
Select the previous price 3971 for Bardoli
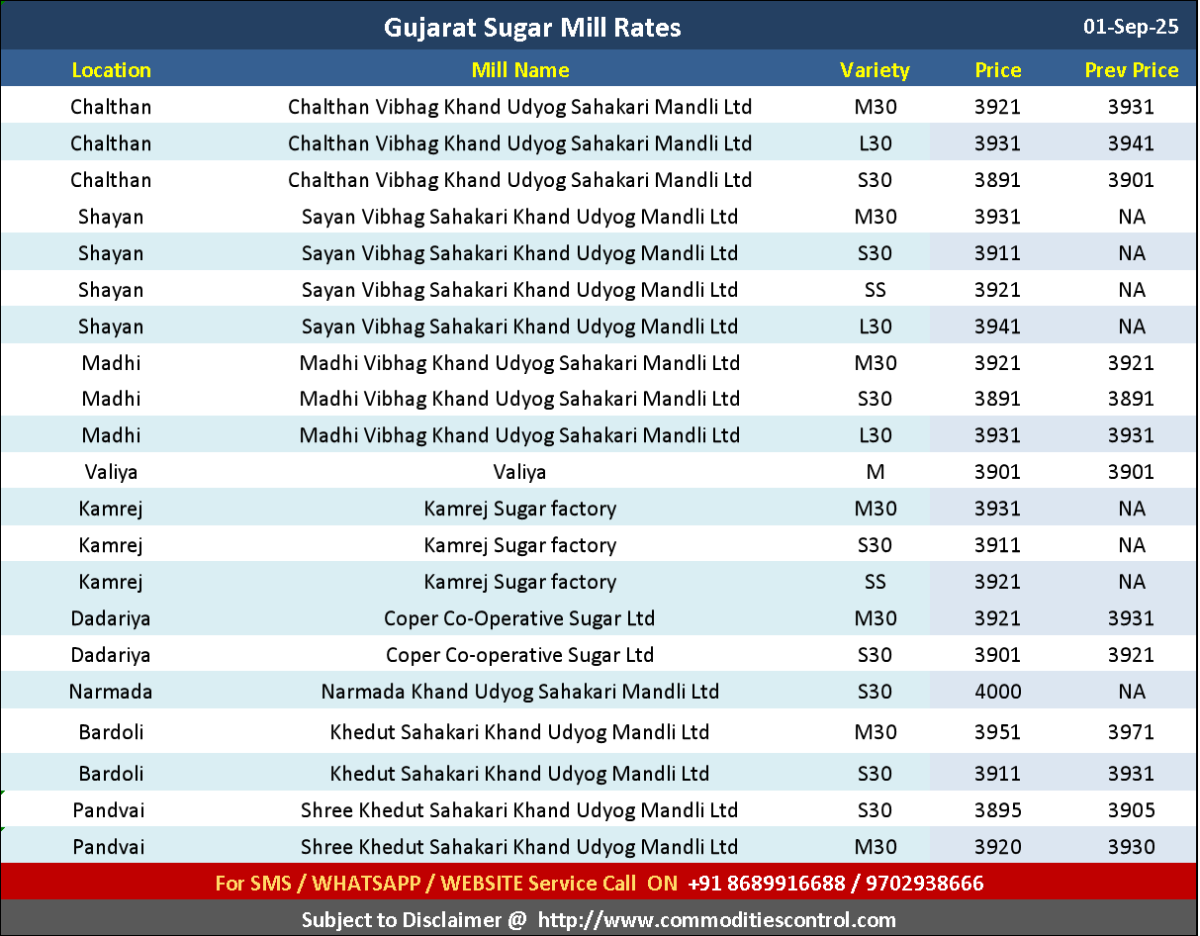[x=1131, y=732]
